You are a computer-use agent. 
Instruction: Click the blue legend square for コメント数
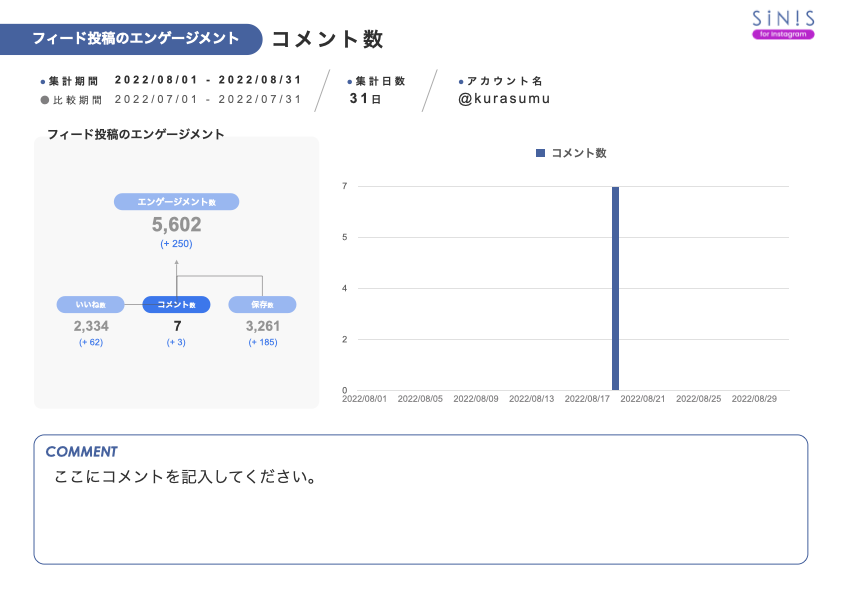tap(539, 151)
